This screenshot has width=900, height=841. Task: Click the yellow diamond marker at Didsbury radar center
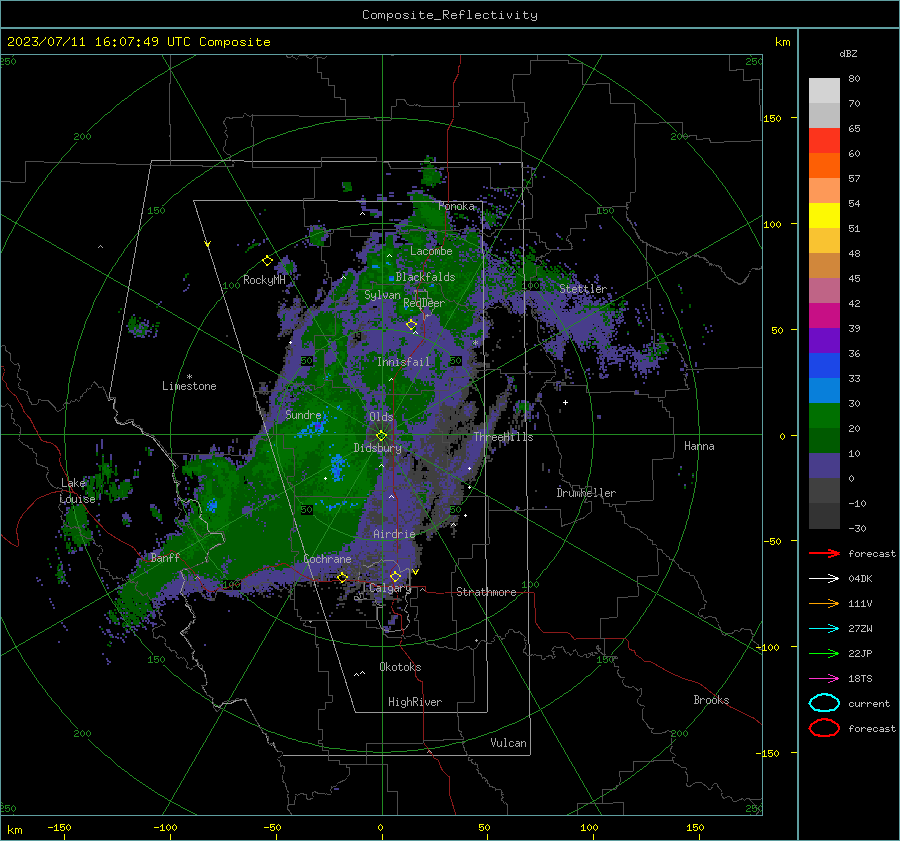tap(381, 436)
